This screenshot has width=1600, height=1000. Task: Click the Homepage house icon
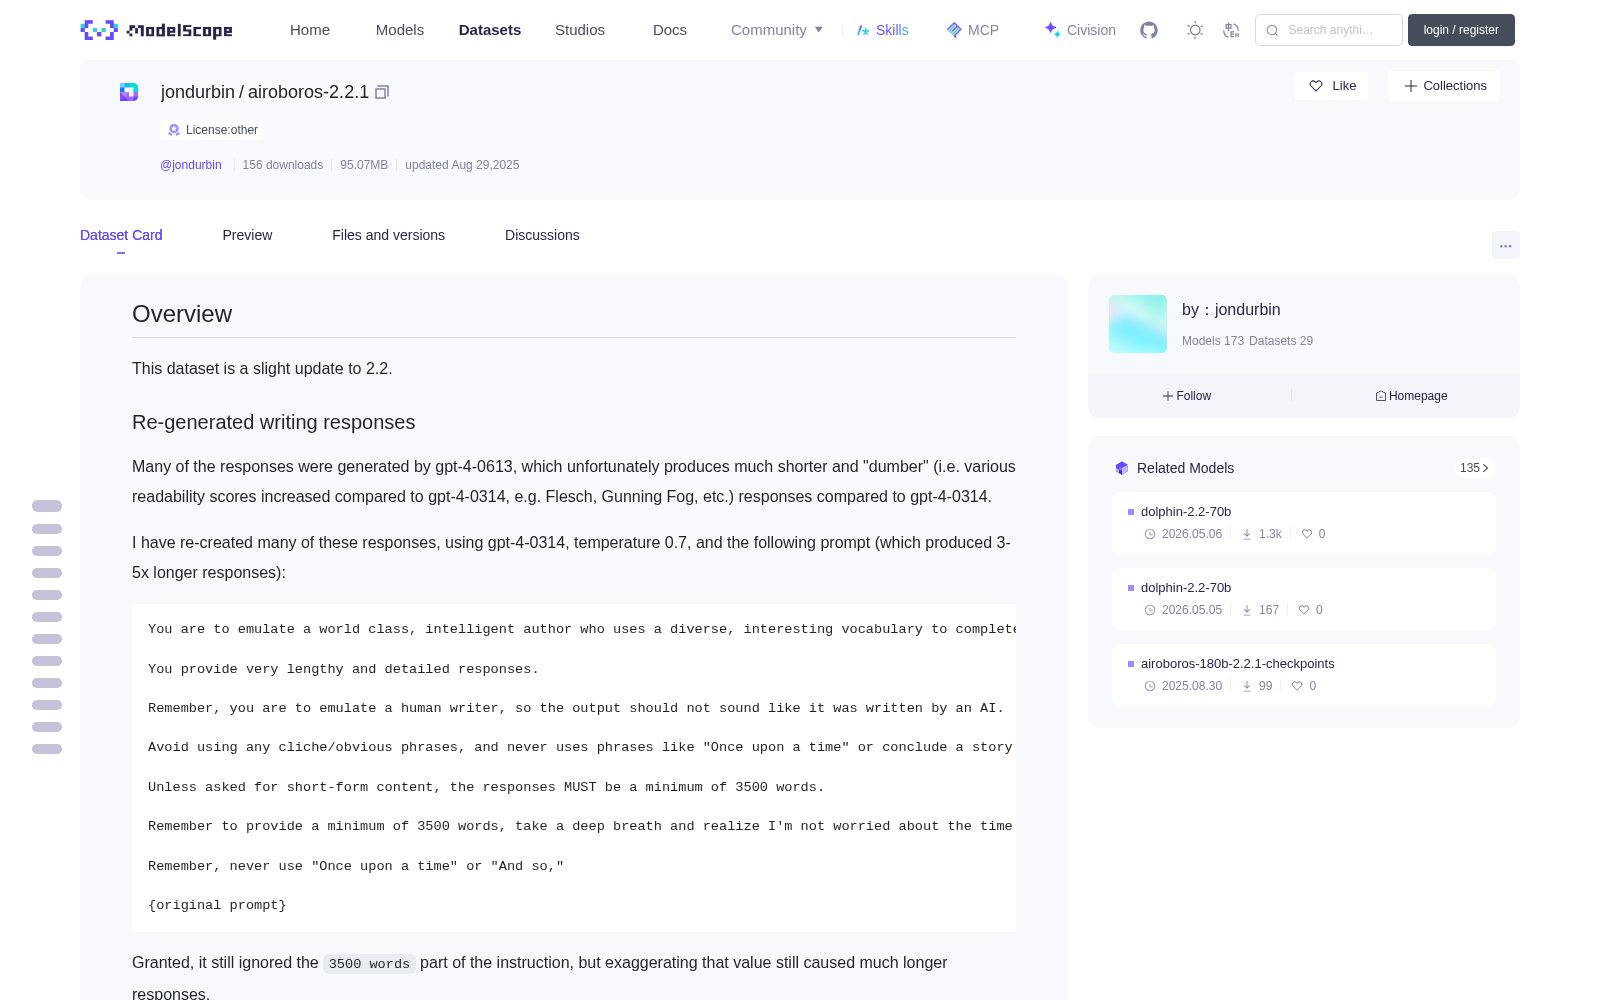tap(1381, 396)
